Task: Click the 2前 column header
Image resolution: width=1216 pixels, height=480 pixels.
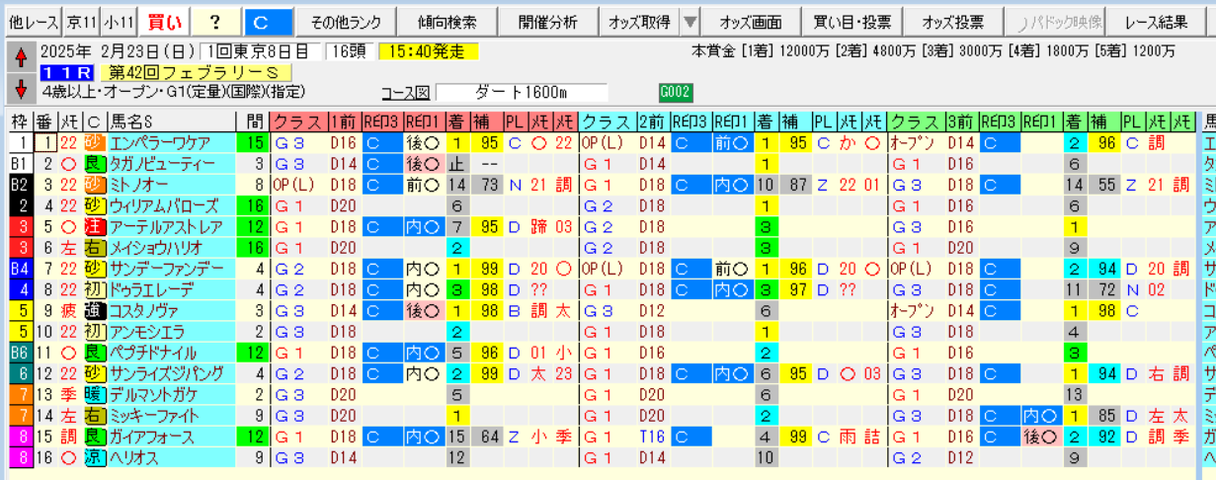Action: [x=654, y=122]
